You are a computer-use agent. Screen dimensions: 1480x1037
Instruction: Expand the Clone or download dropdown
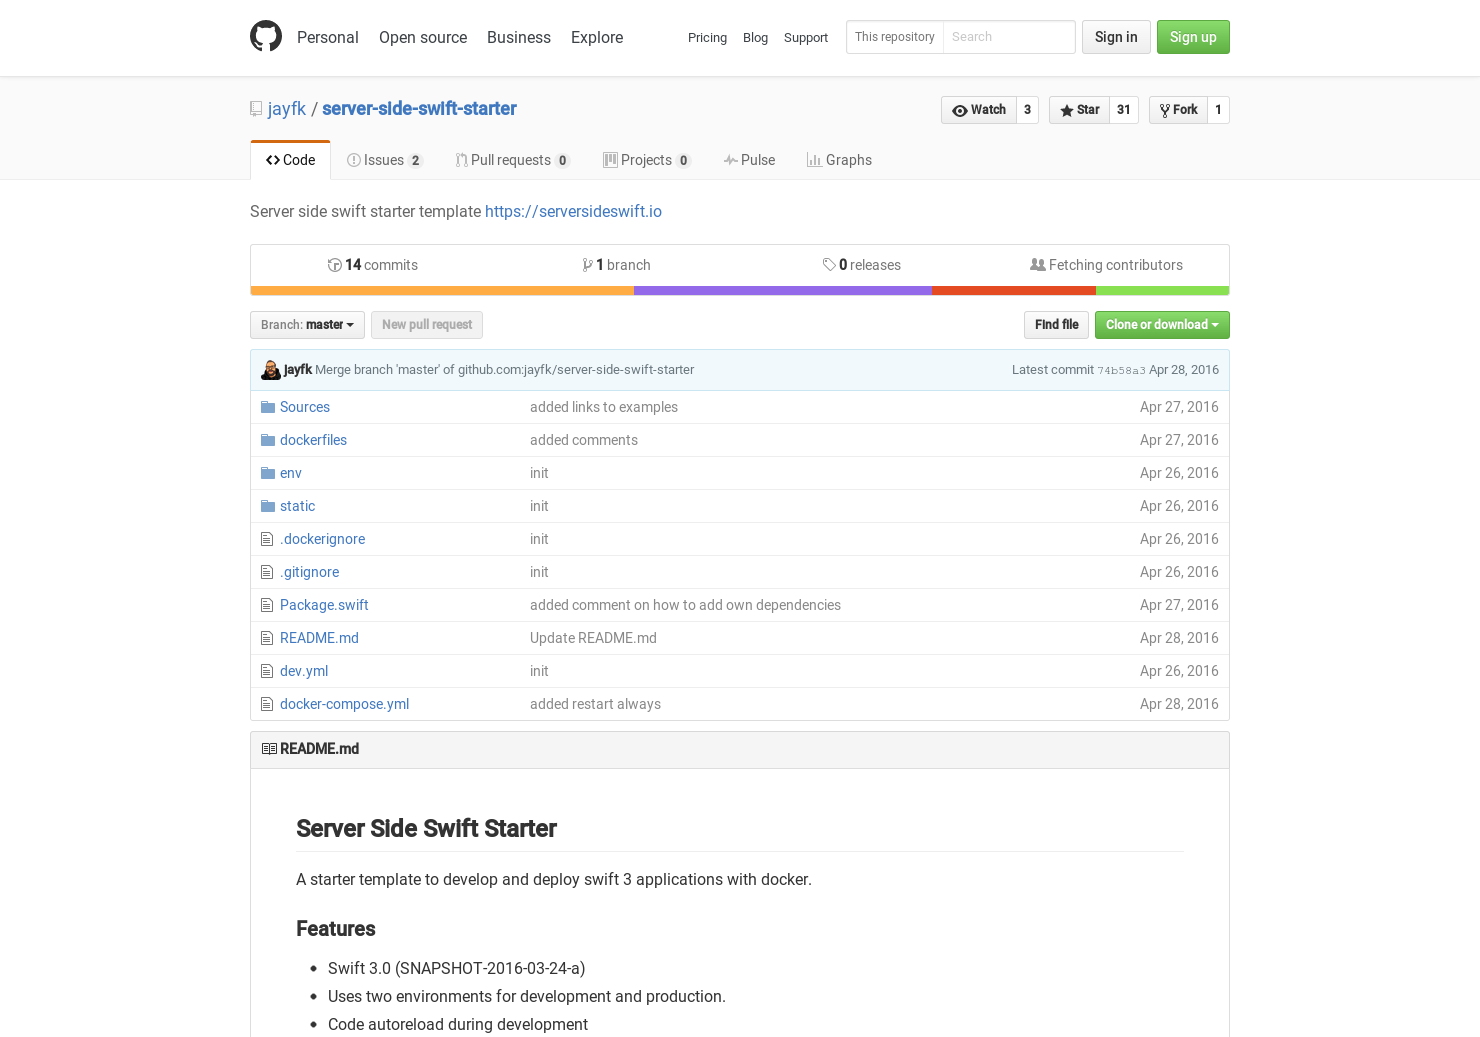tap(1161, 325)
